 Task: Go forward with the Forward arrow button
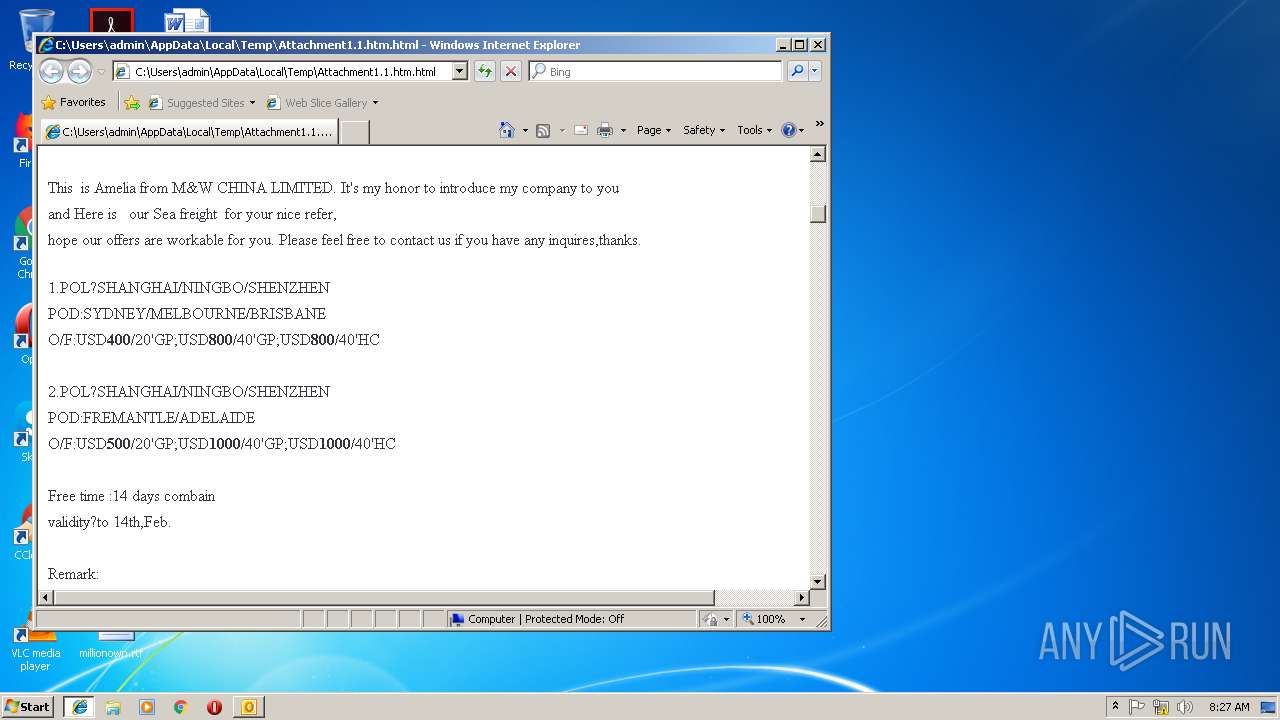(x=79, y=71)
